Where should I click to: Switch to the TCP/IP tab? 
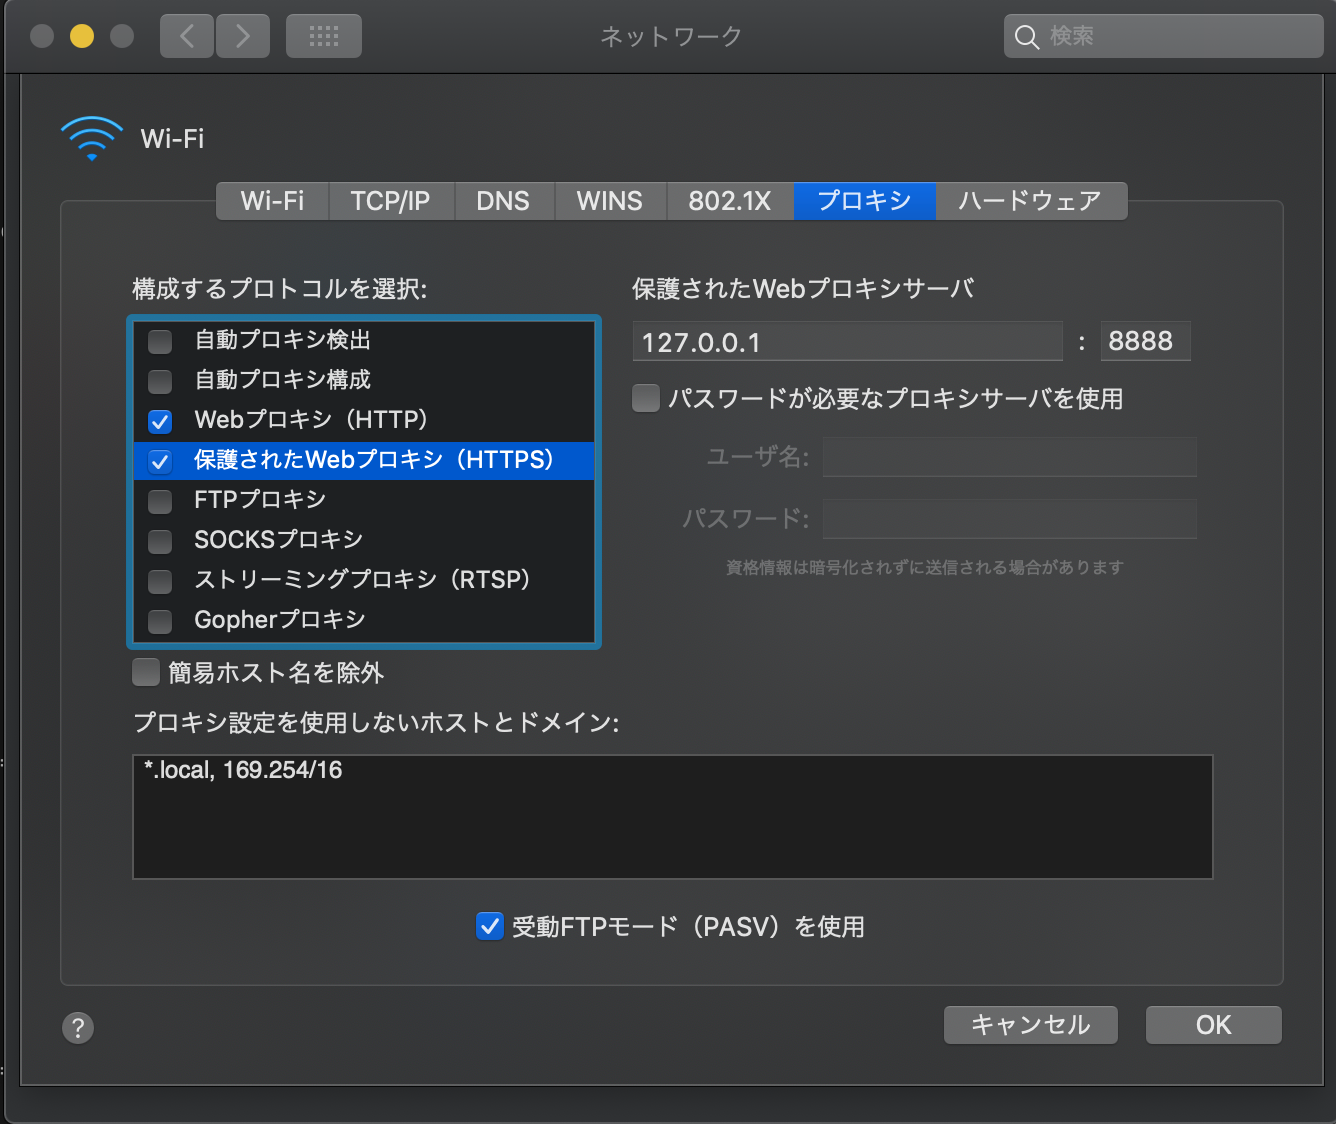click(390, 201)
